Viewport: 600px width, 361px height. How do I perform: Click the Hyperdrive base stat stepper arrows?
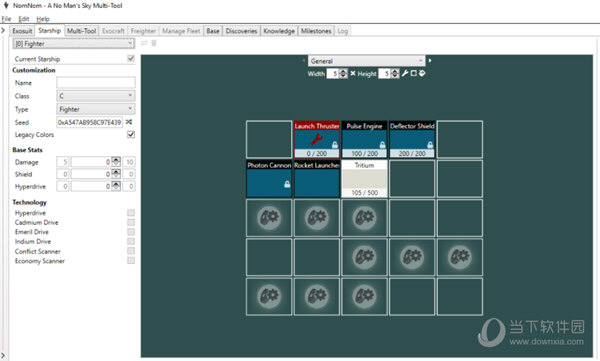click(116, 186)
